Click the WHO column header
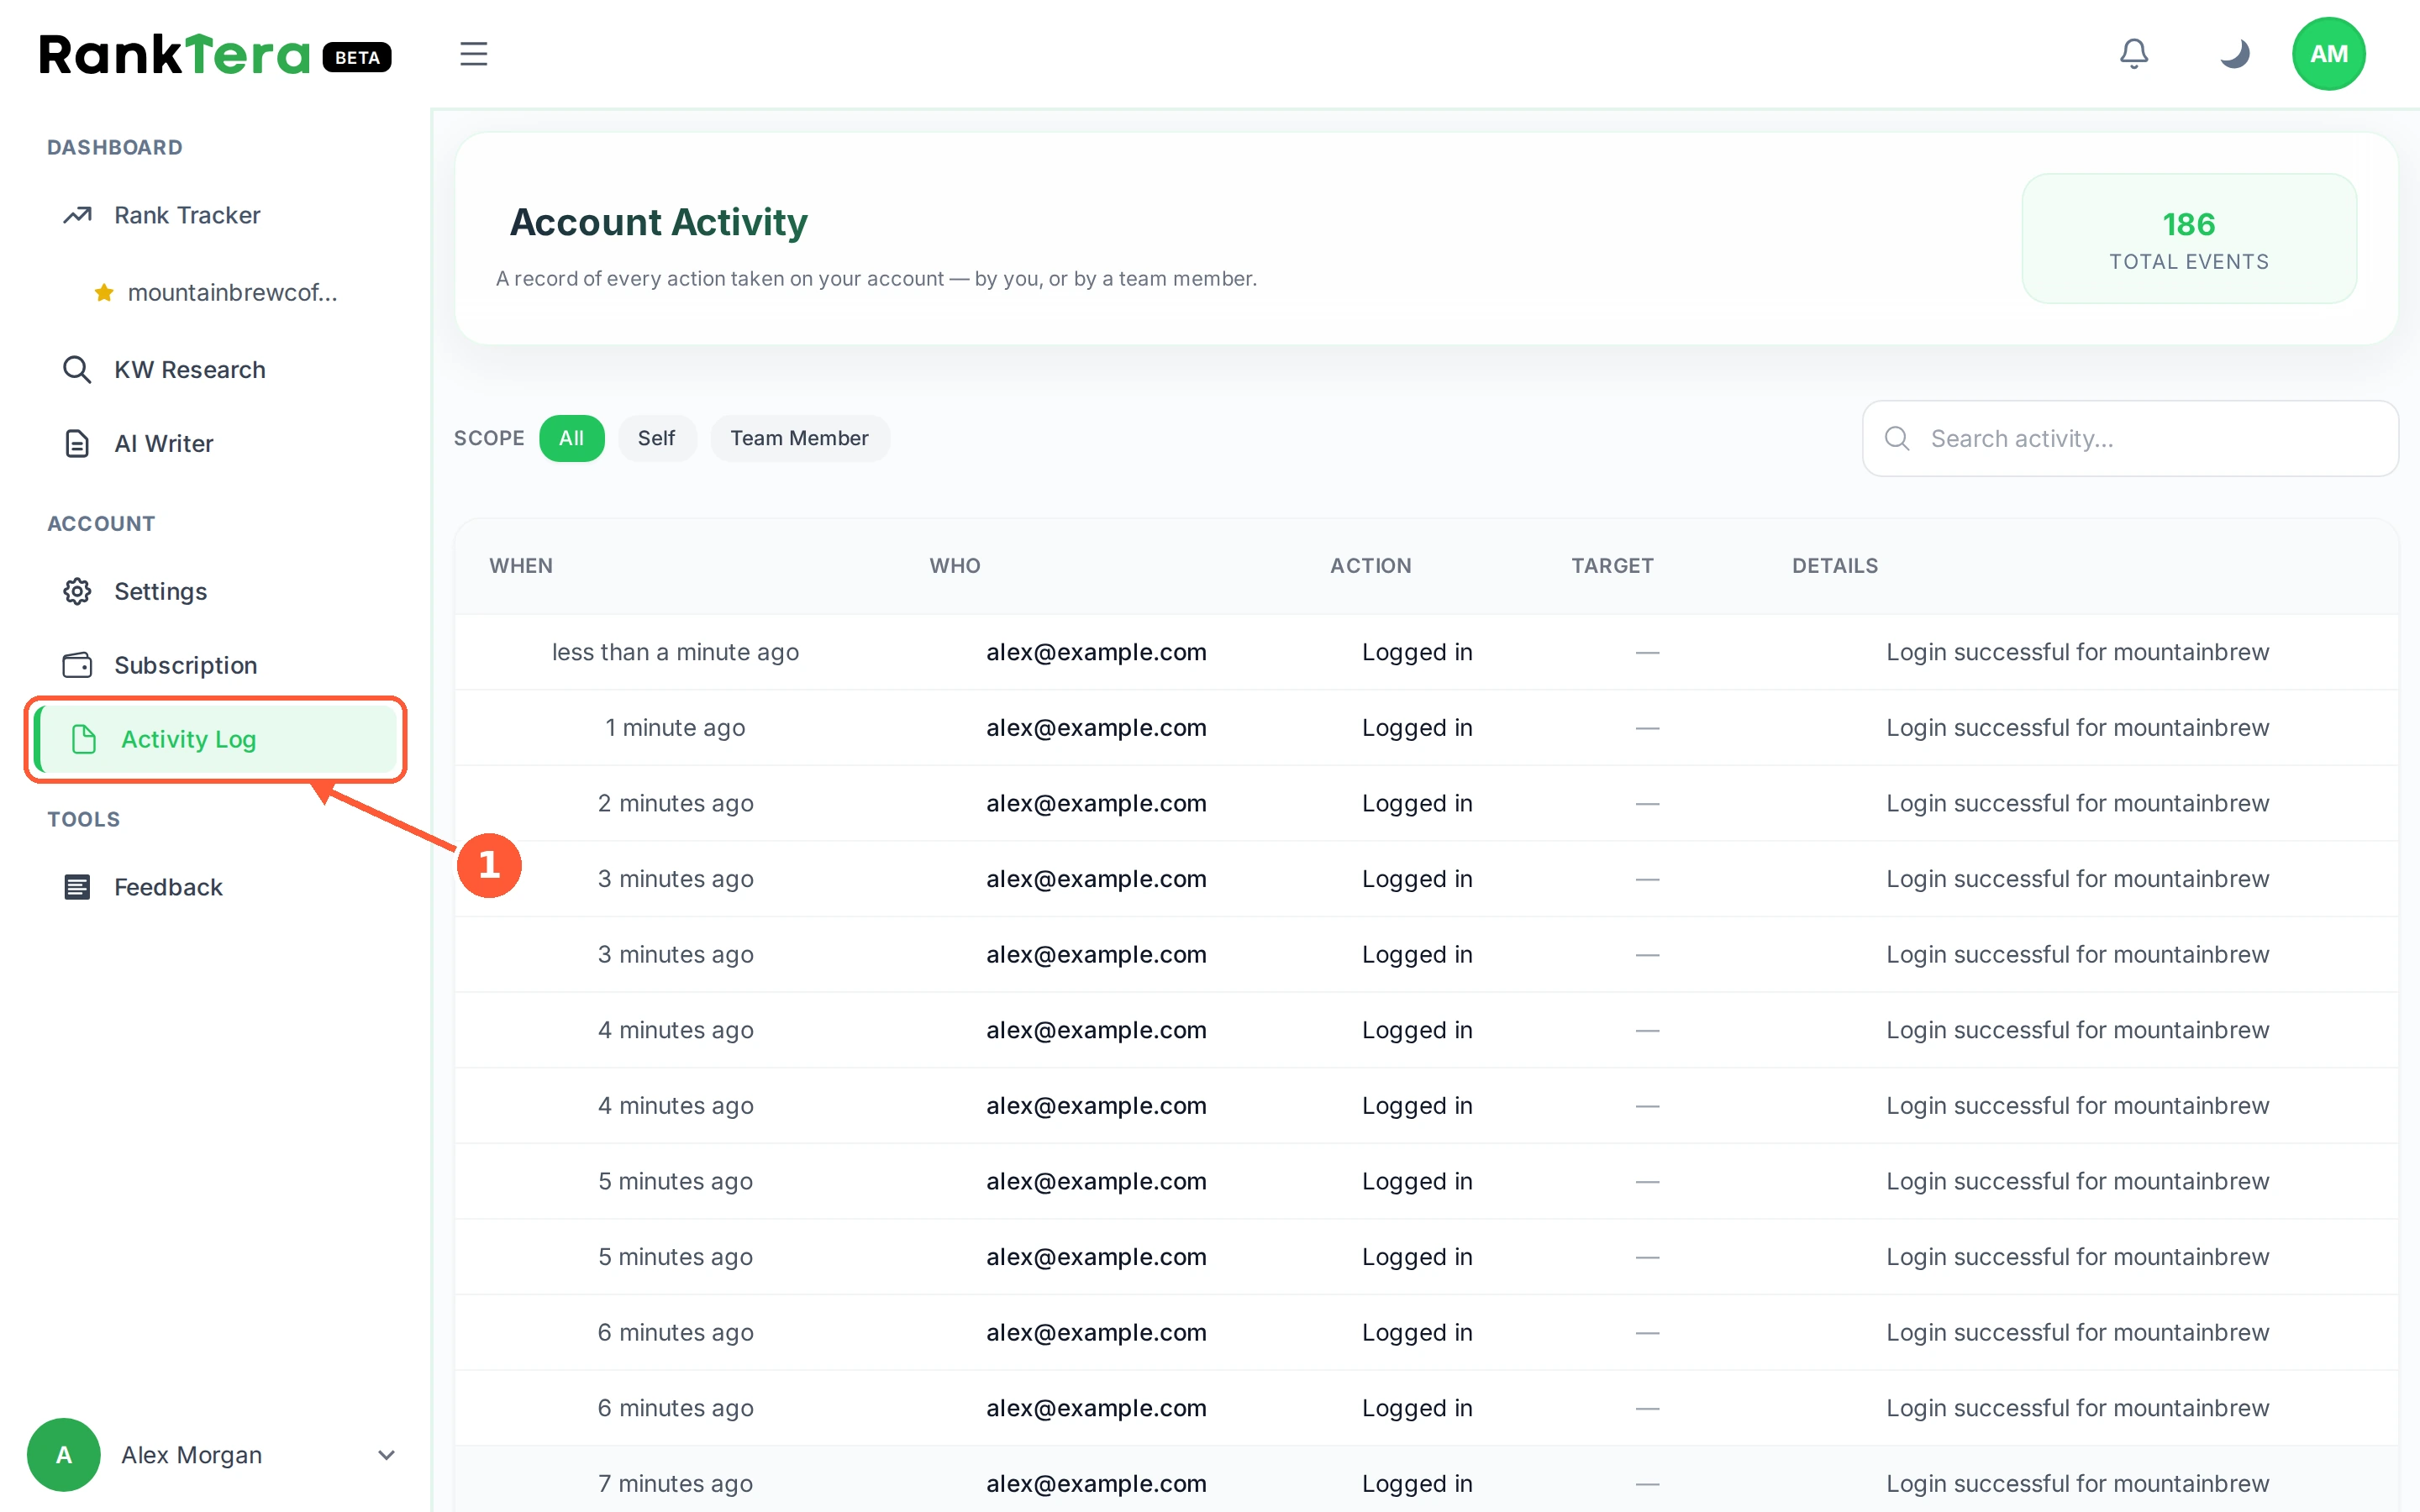The image size is (2420, 1512). 955,565
